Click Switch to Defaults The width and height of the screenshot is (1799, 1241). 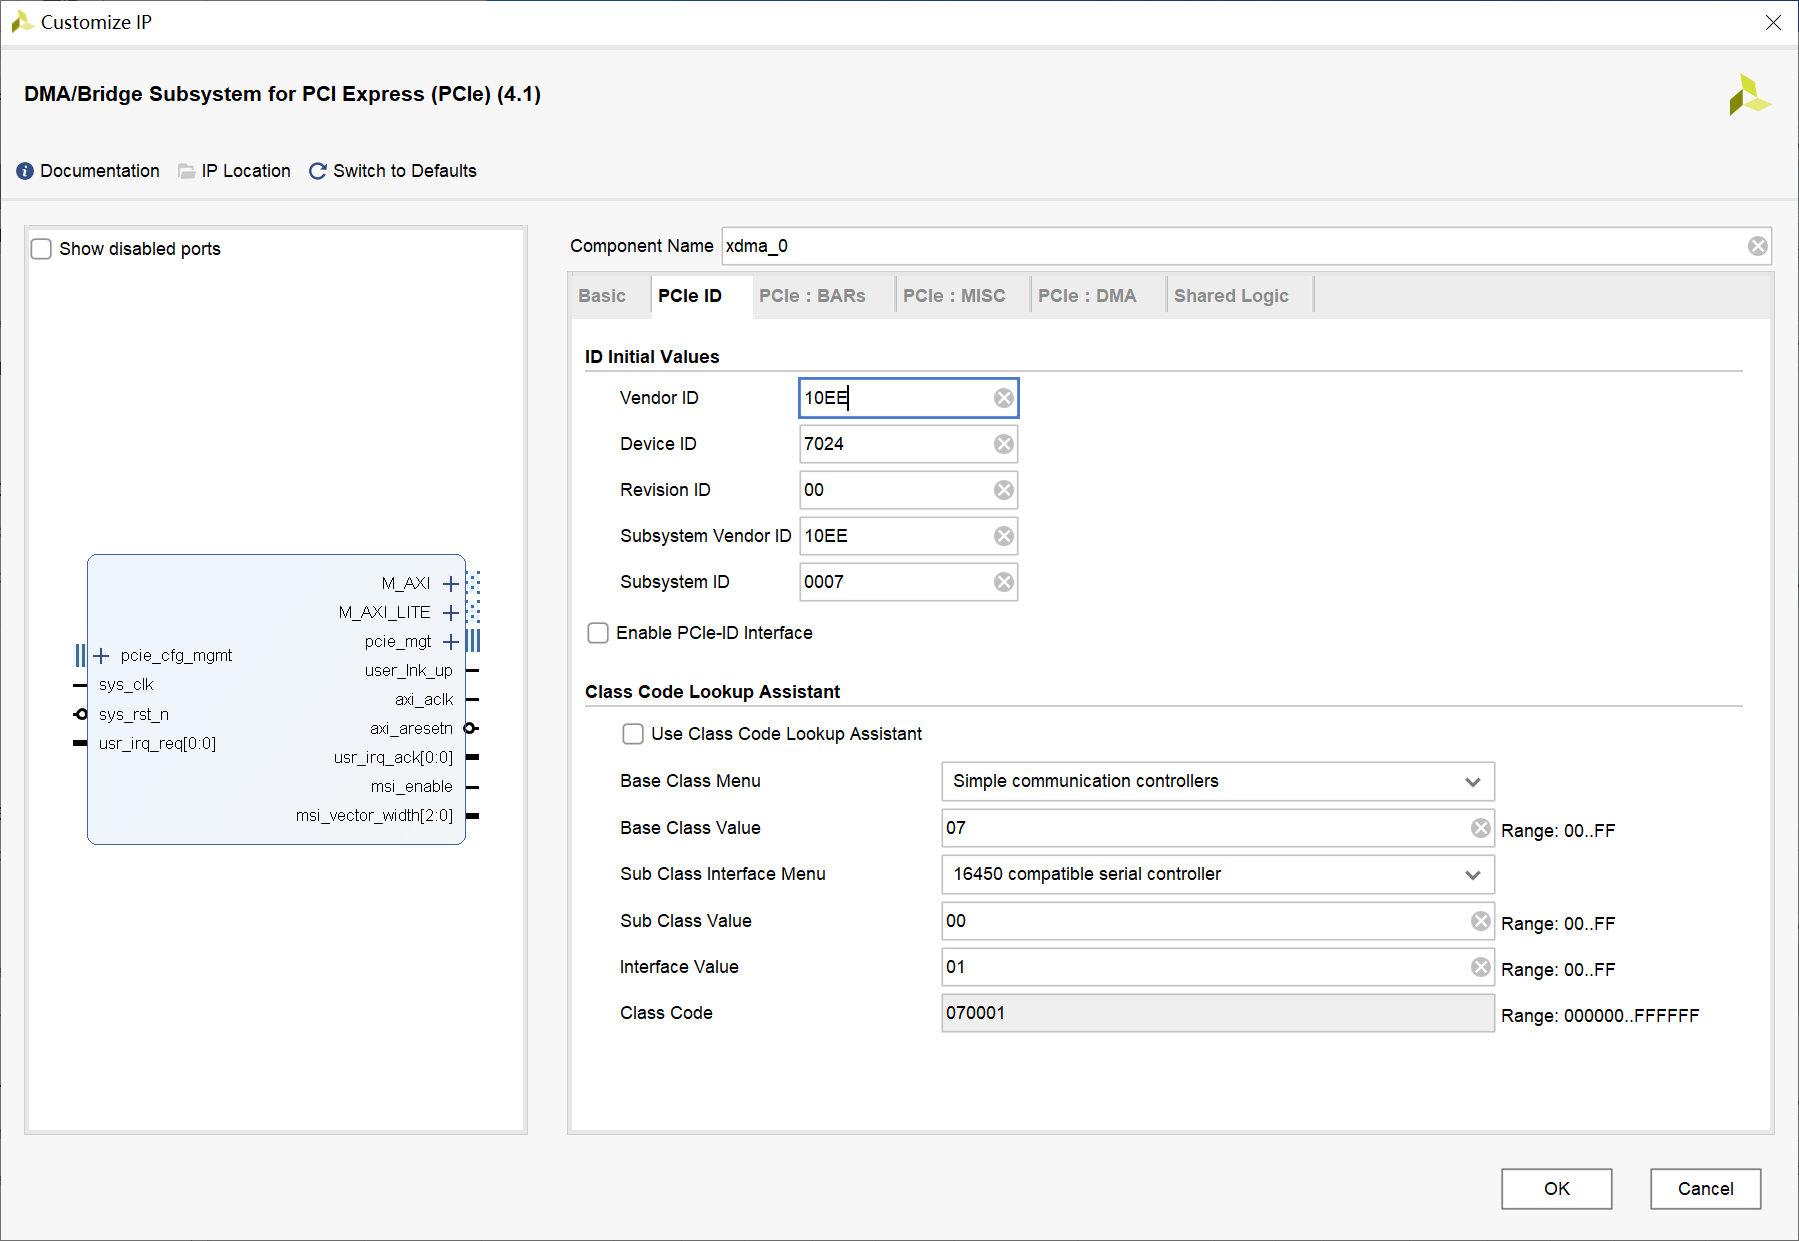405,171
